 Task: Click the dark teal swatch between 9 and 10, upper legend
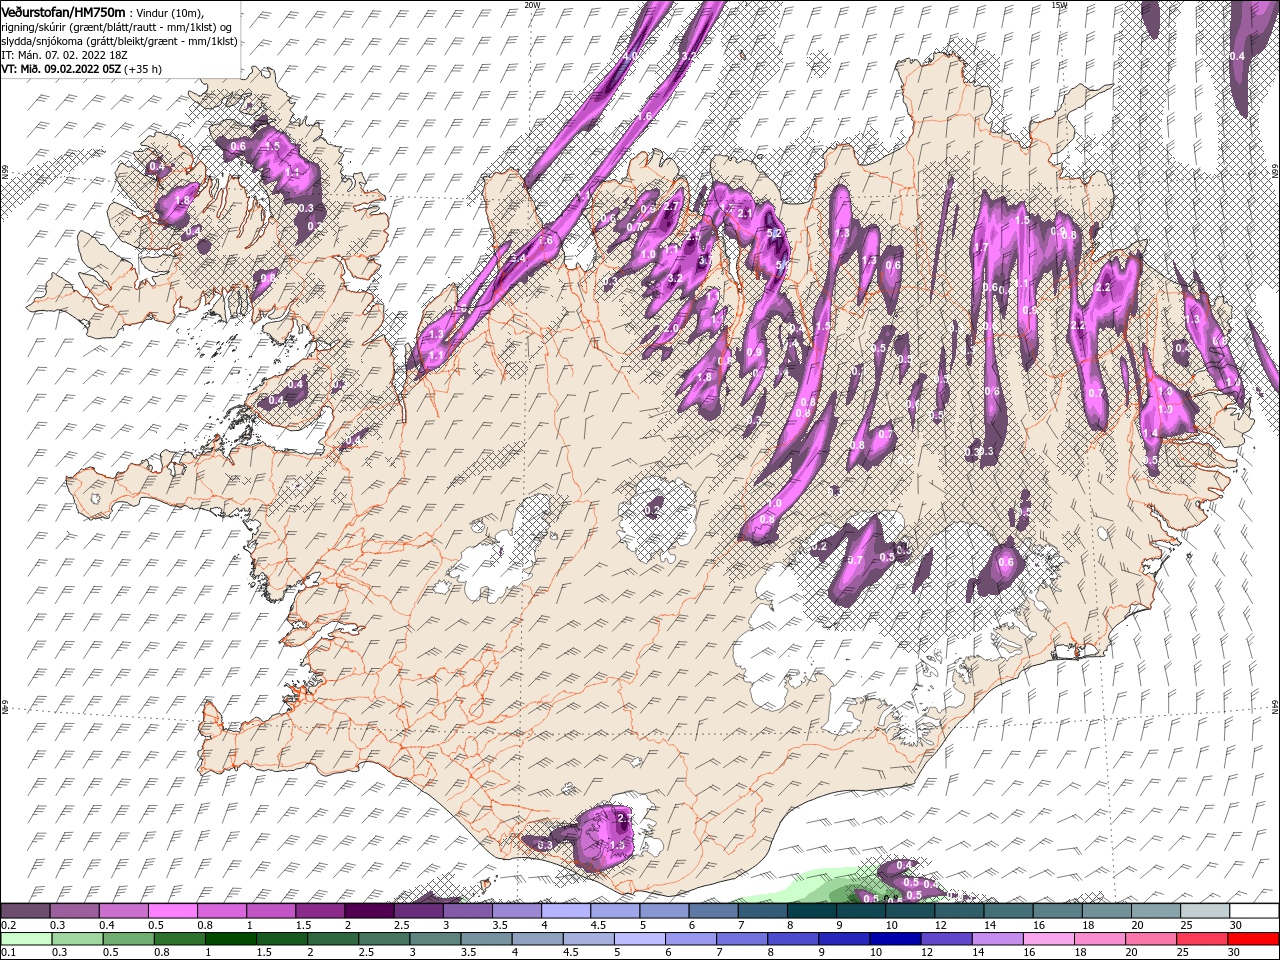click(x=861, y=910)
